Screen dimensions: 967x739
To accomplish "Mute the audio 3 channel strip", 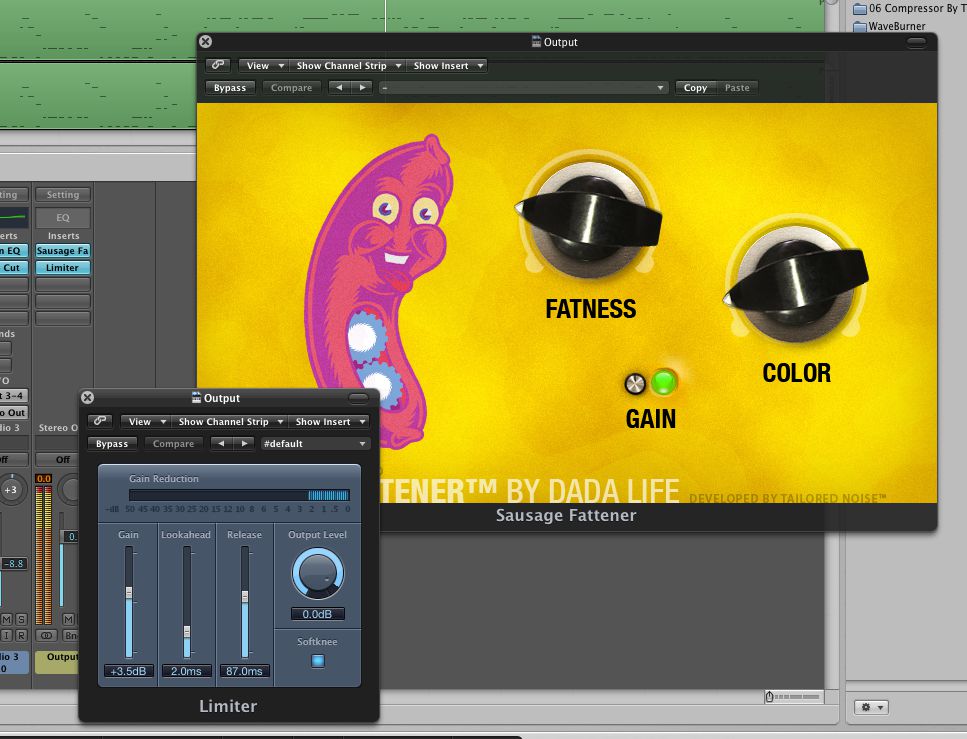I will coord(6,619).
